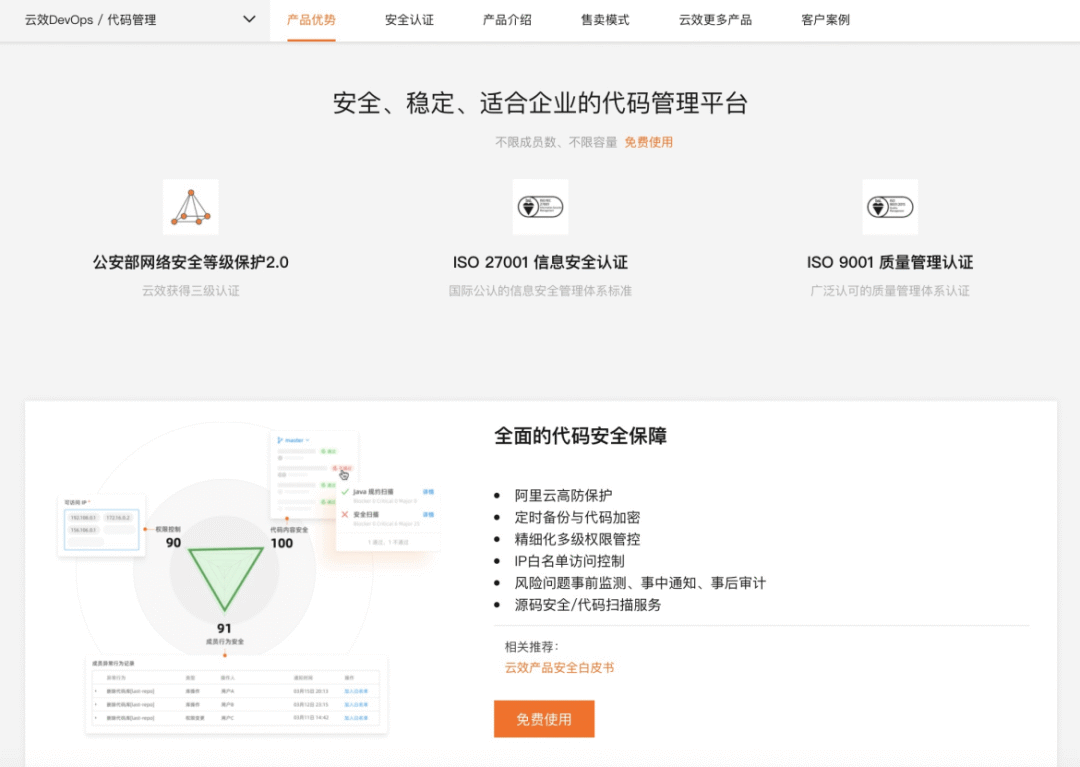Select the ISO 27001 信息安全认证 heading
Image resolution: width=1080 pixels, height=767 pixels.
pos(540,262)
